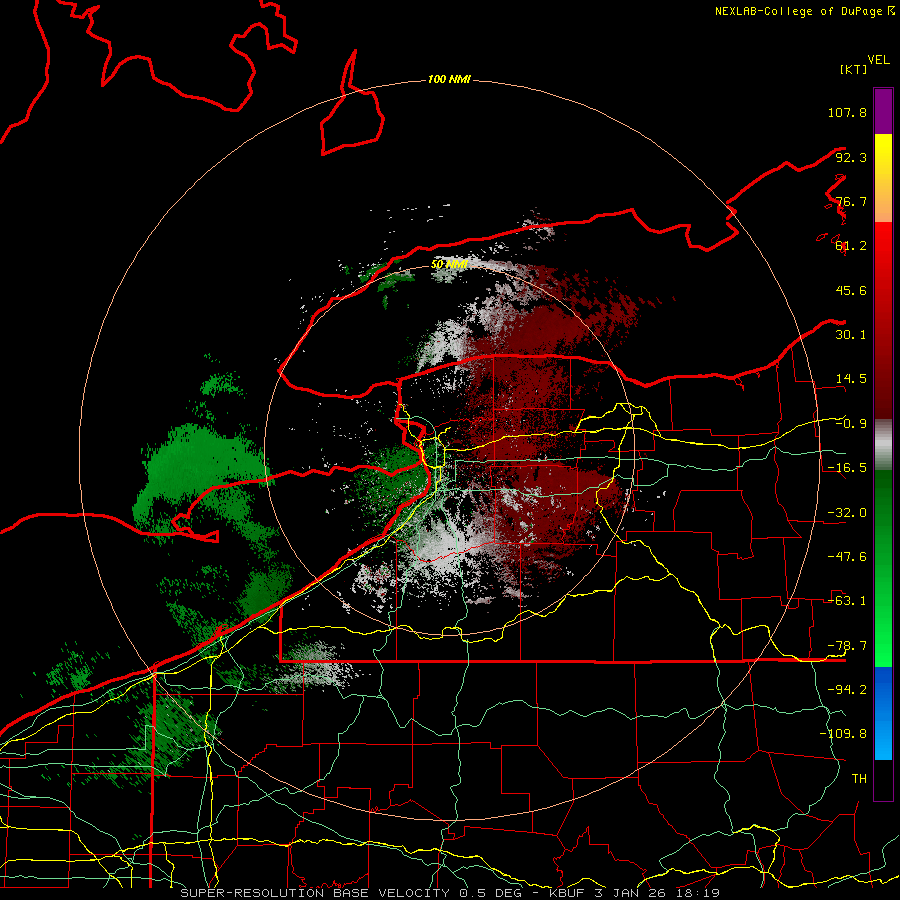Click the SUPER-RESOLUTION BASE VELOCITY caption line
This screenshot has width=900, height=900.
tap(450, 893)
